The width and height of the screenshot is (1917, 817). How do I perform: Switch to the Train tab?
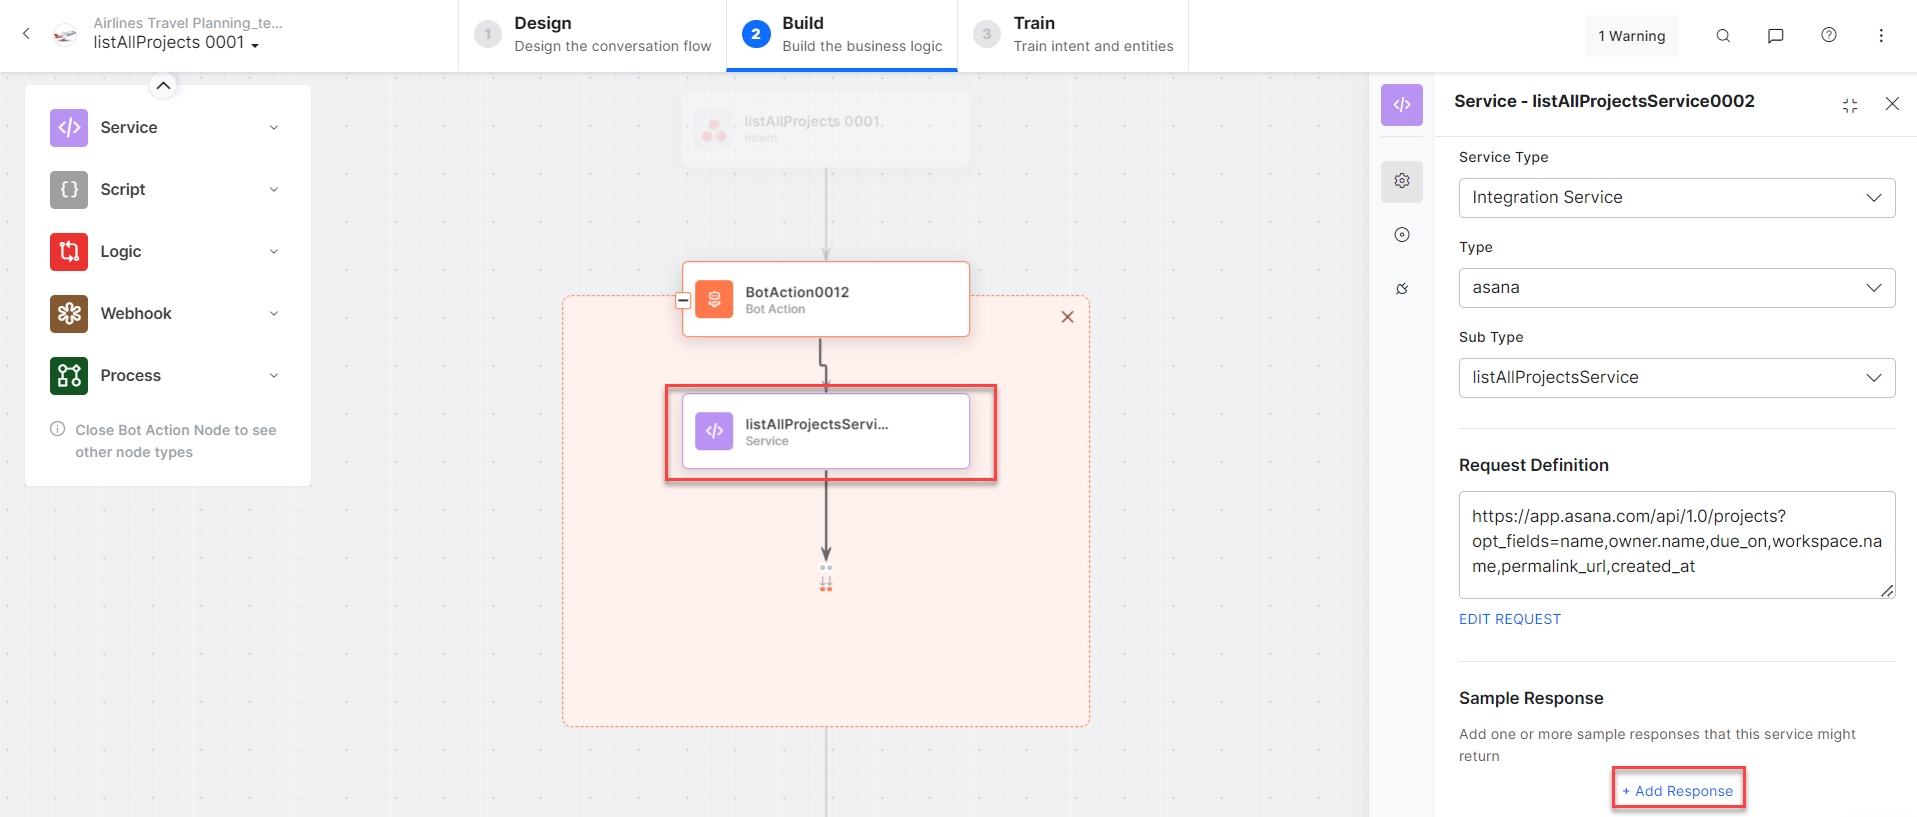tap(1073, 35)
